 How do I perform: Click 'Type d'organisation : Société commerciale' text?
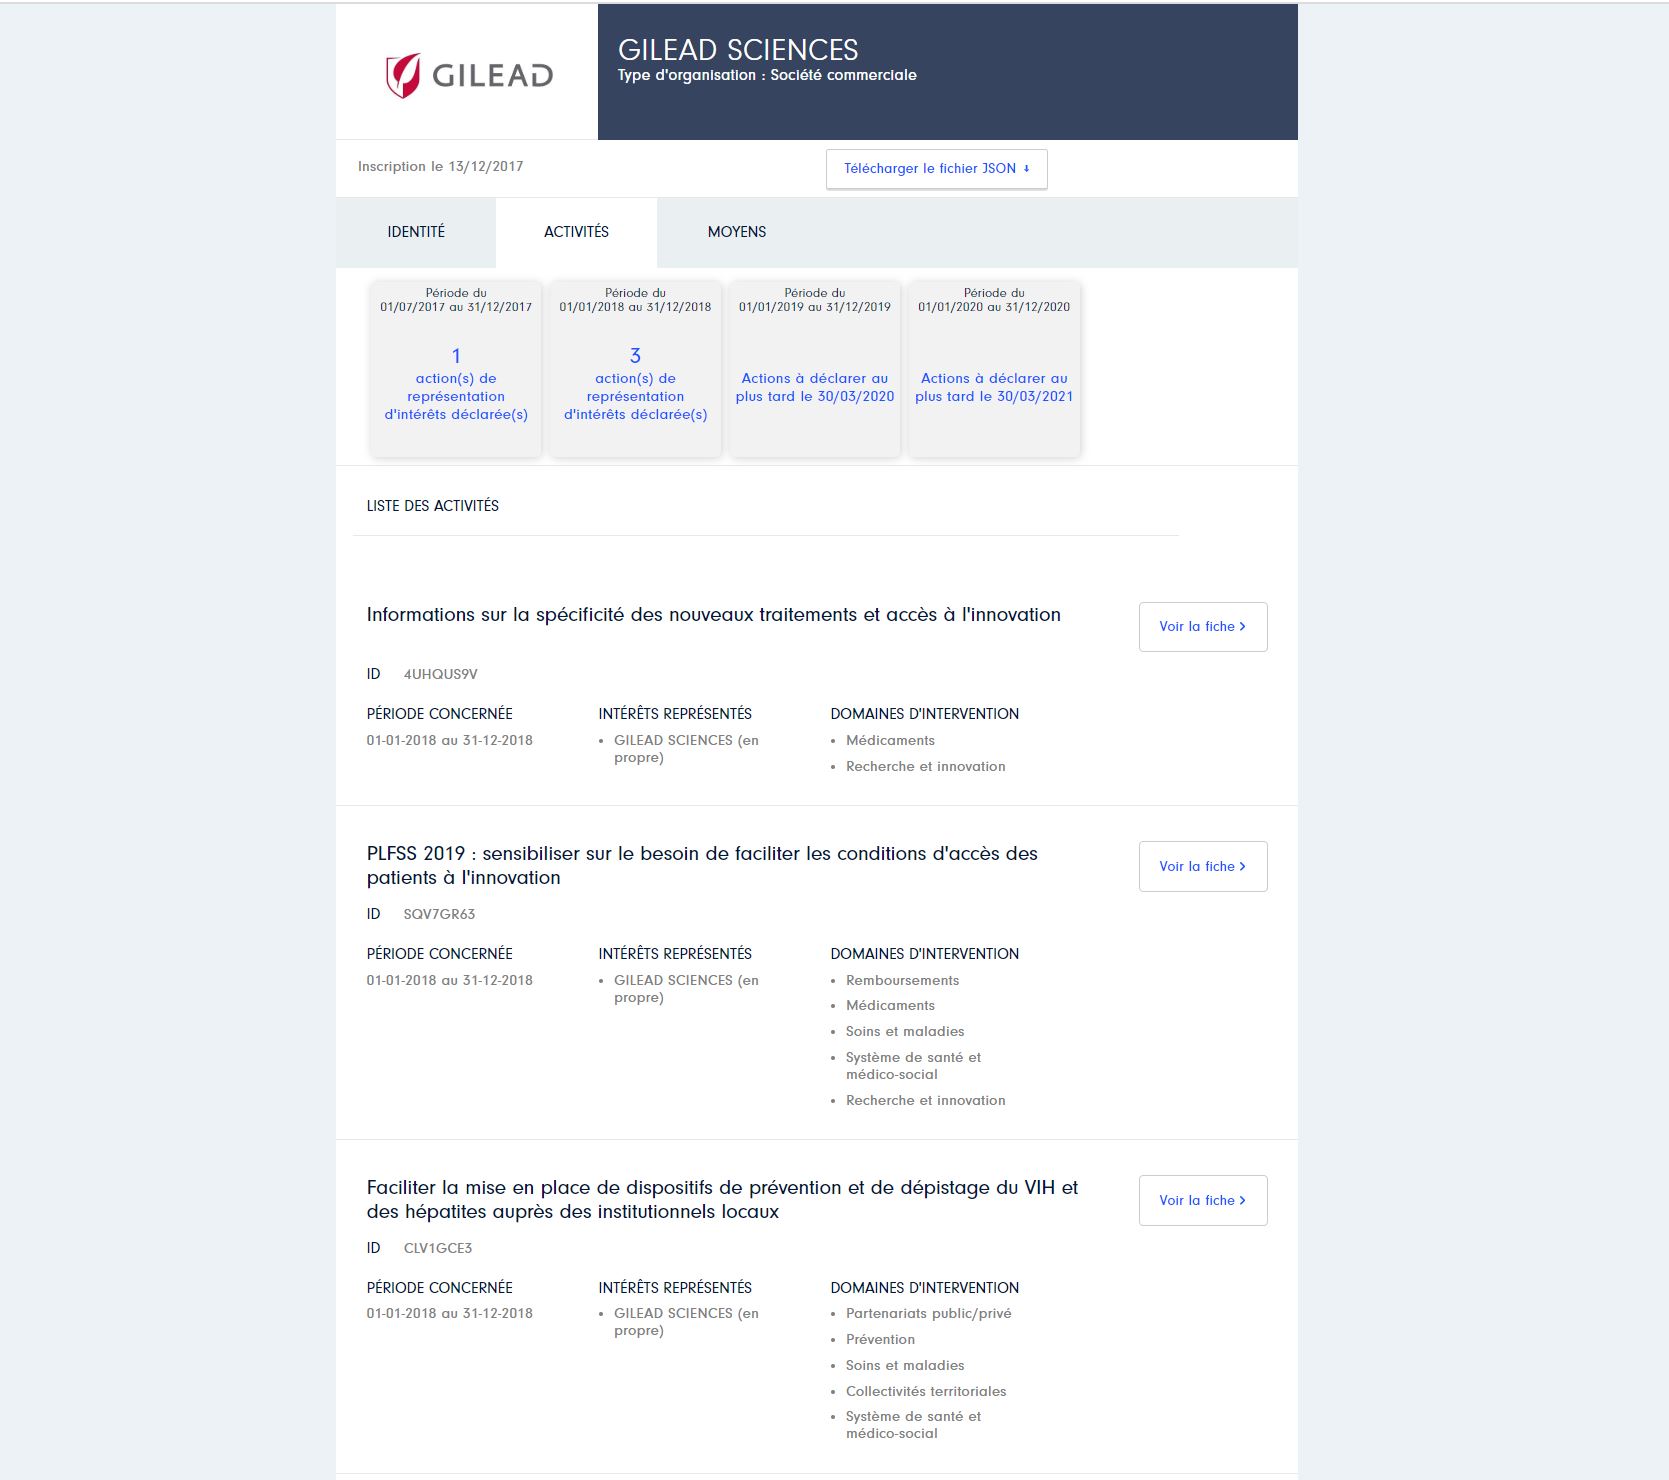coord(767,76)
